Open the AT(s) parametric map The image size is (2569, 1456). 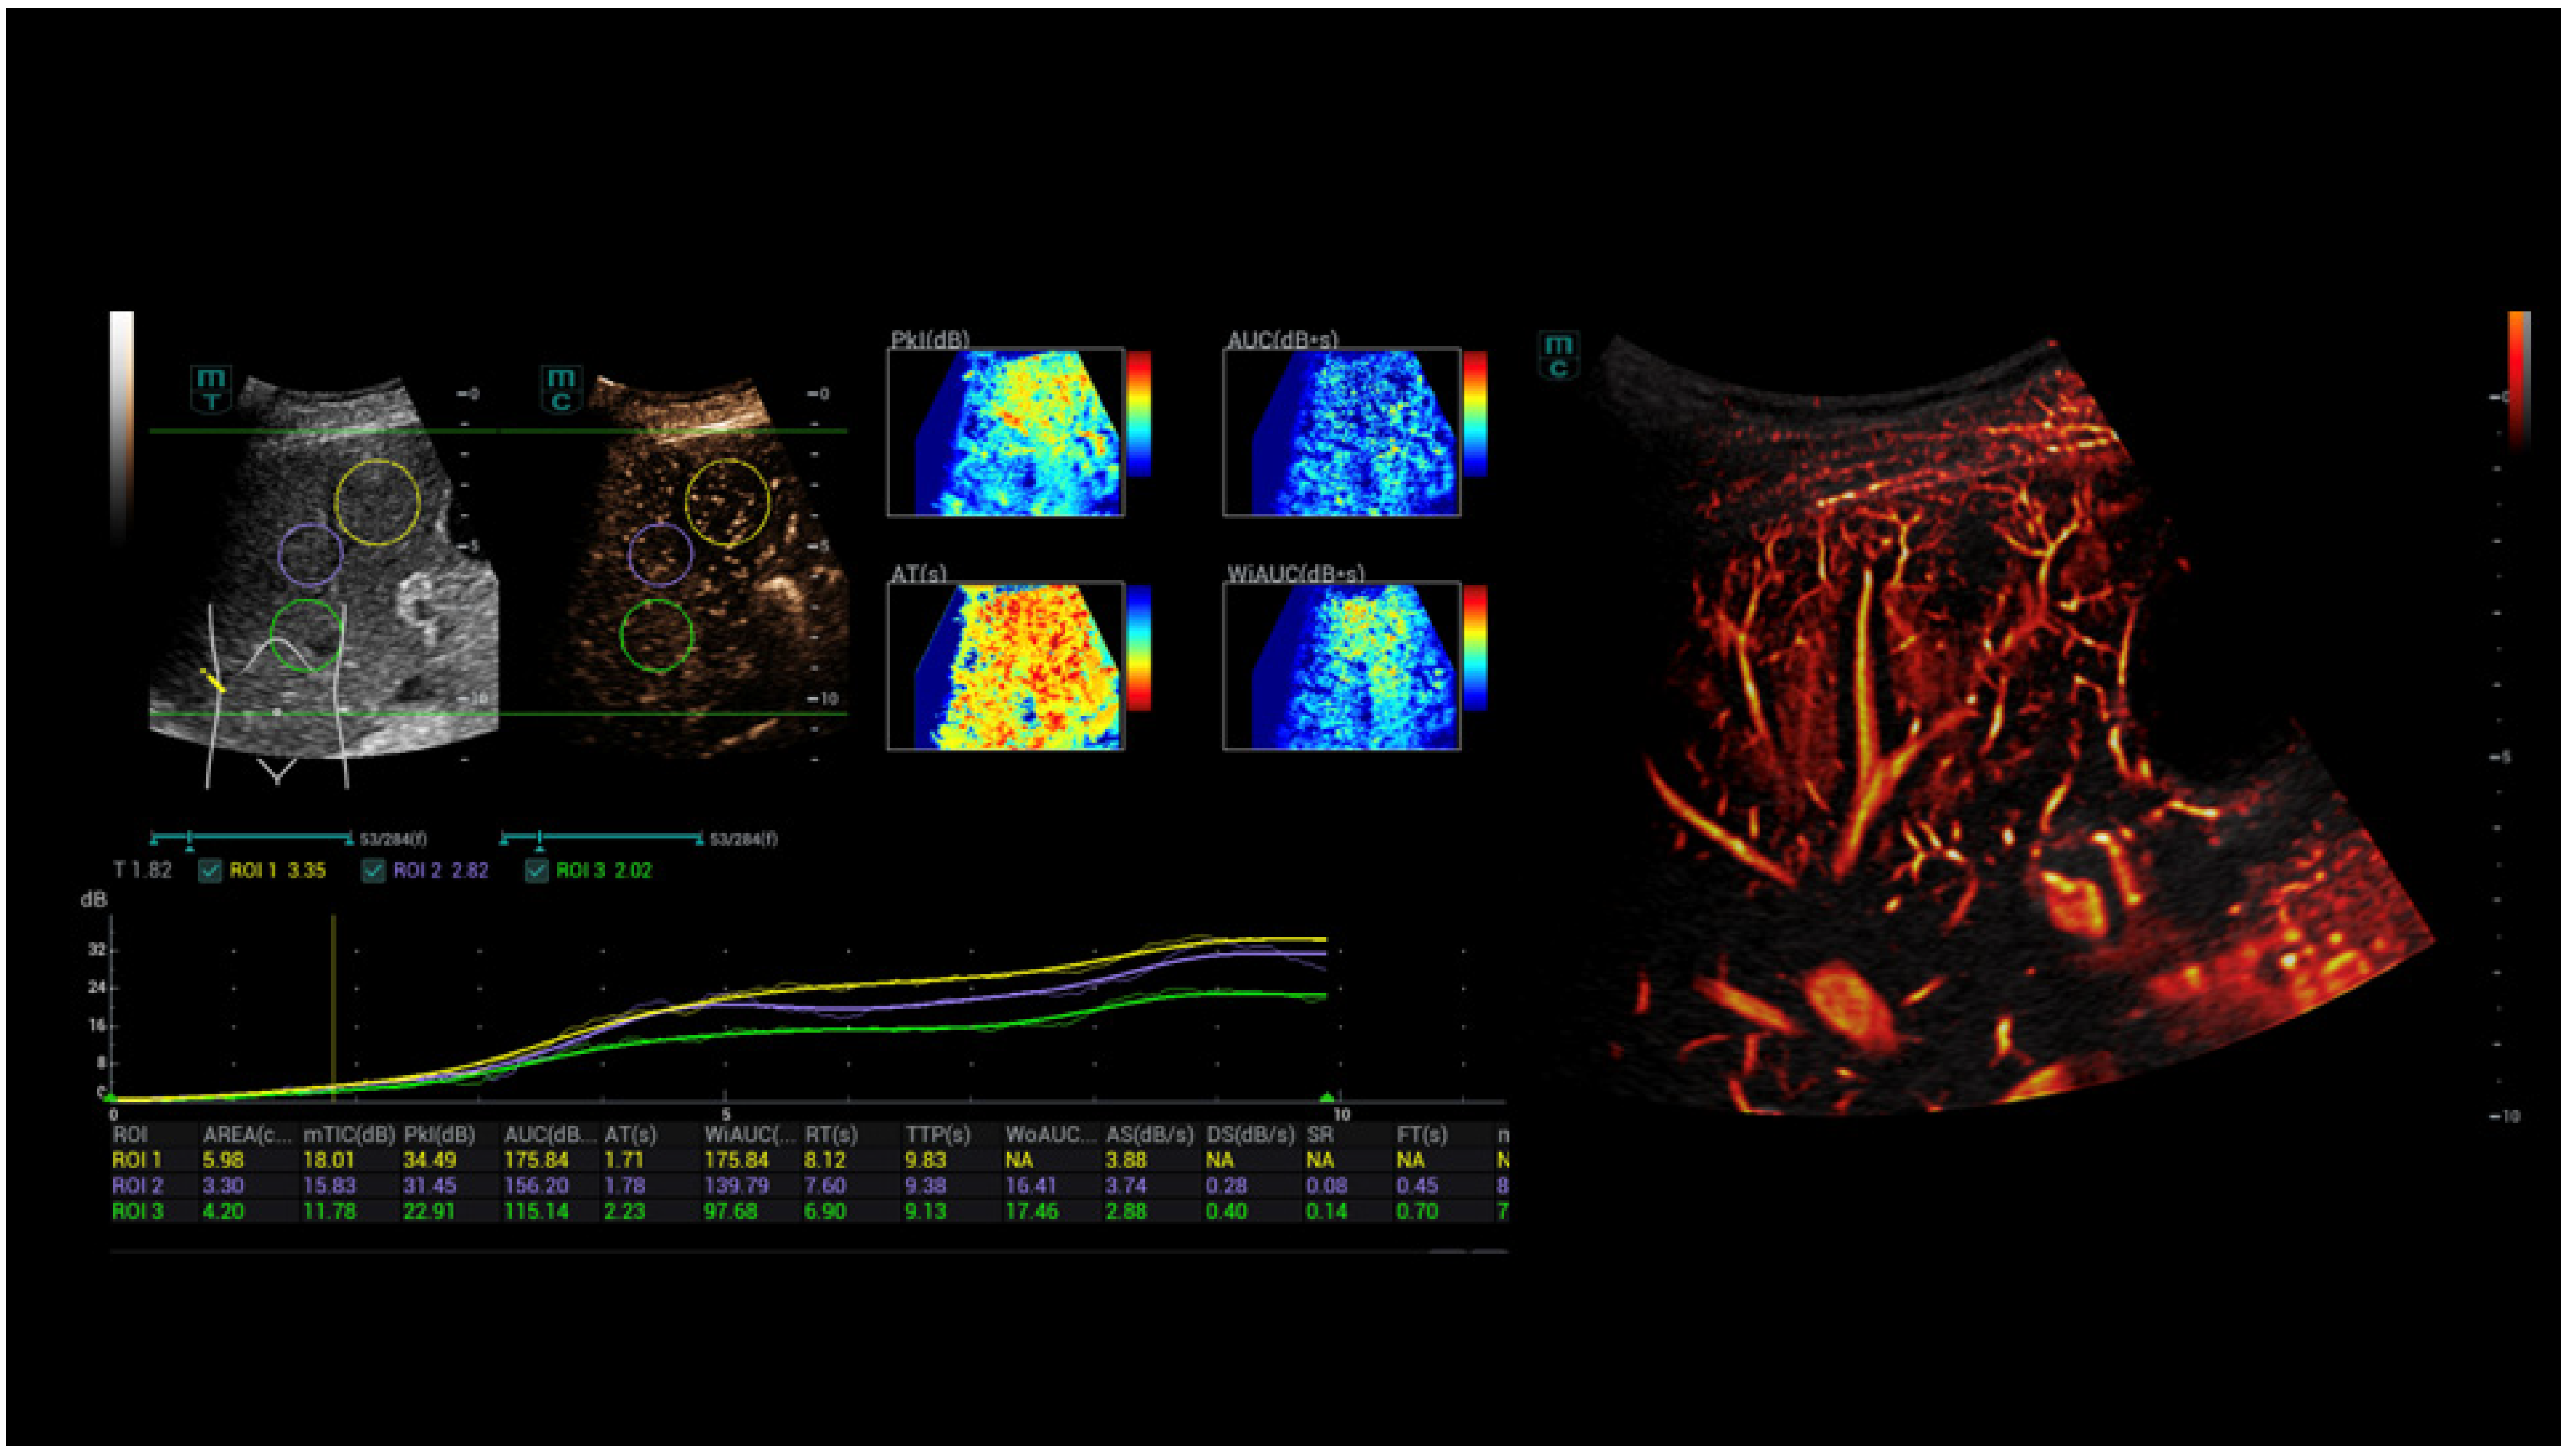(1005, 666)
